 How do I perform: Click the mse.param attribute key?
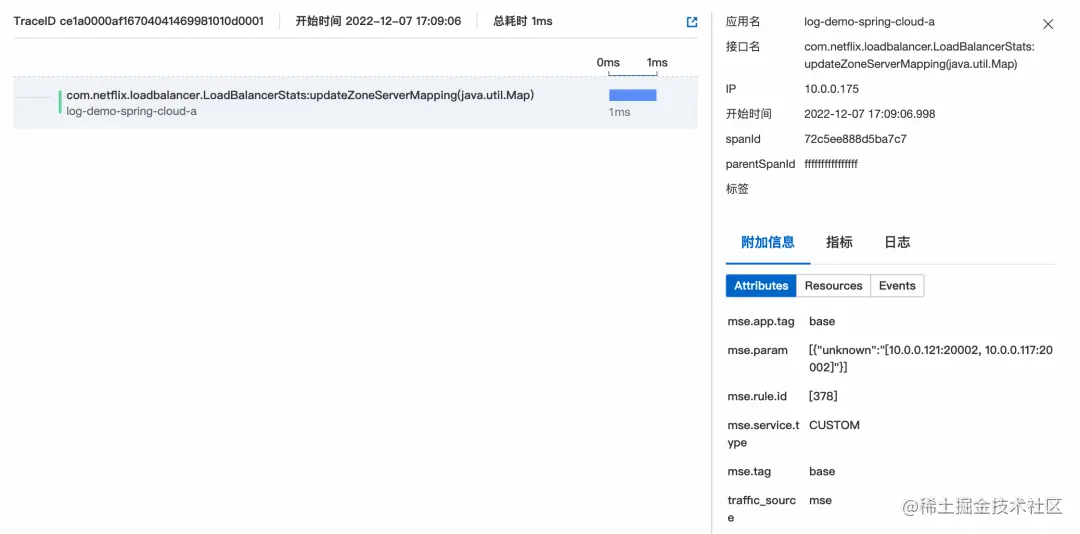[x=757, y=351]
